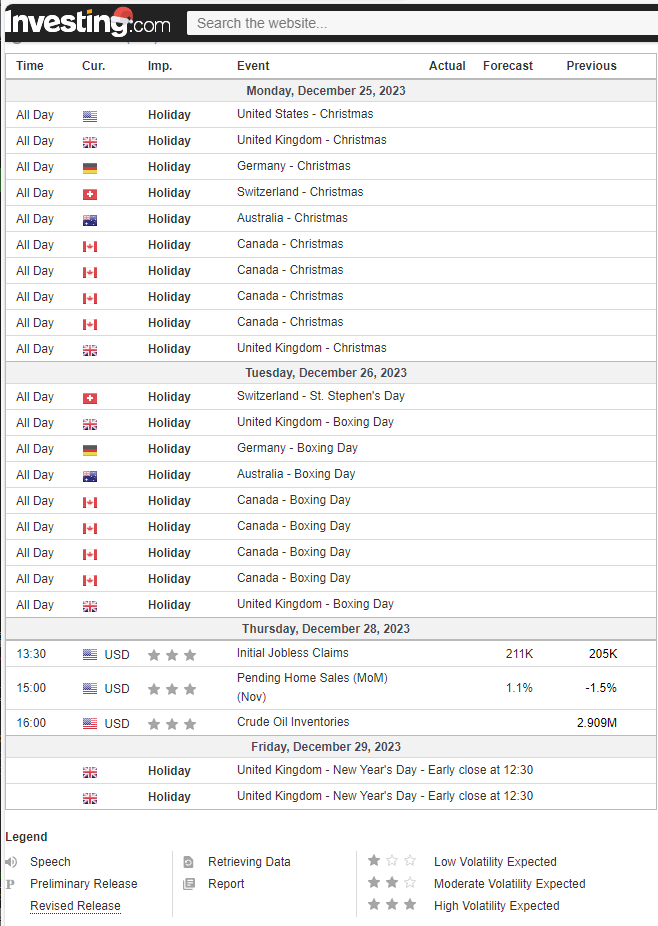Click the US flag on the Initial Jobless Claims row
The height and width of the screenshot is (926, 658).
pos(90,655)
